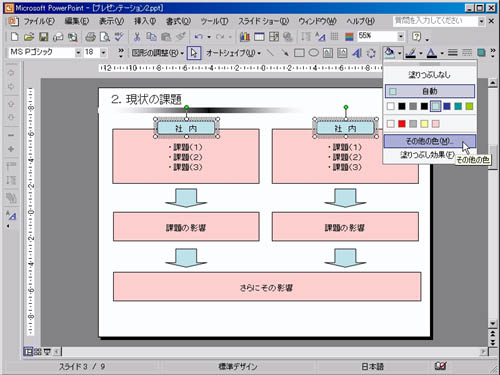Insert WordArt with the slanted A icon
This screenshot has height=375, width=500.
[x=357, y=53]
